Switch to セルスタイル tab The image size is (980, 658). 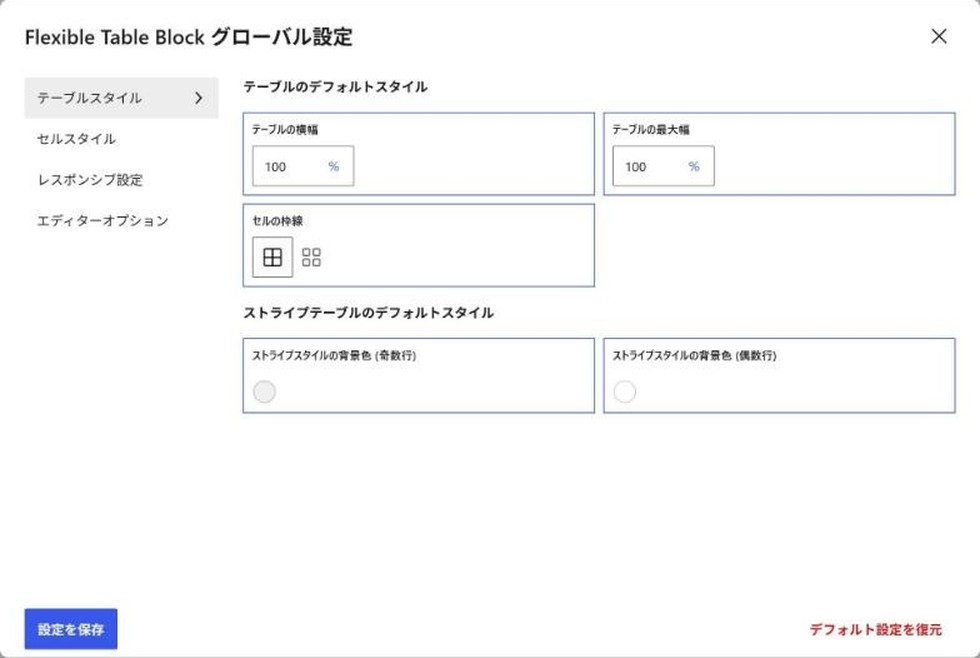point(76,139)
